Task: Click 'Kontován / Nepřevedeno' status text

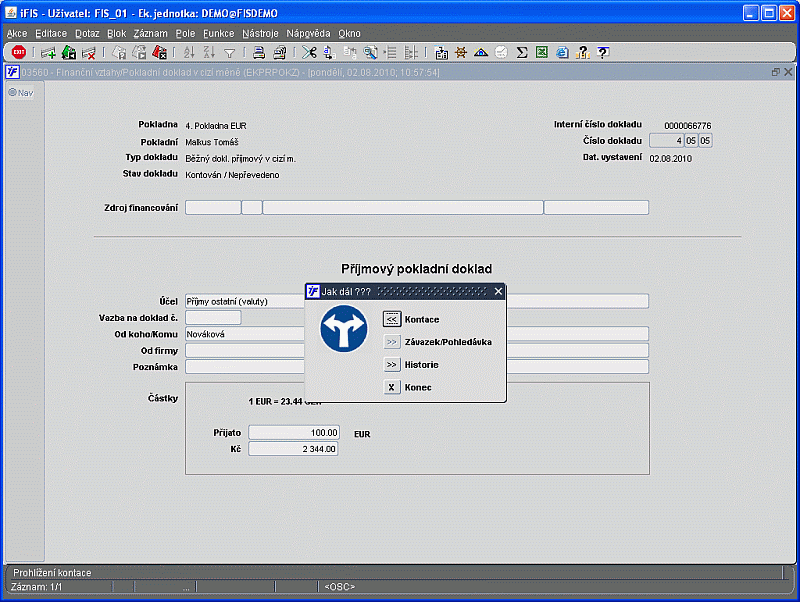Action: click(x=232, y=175)
